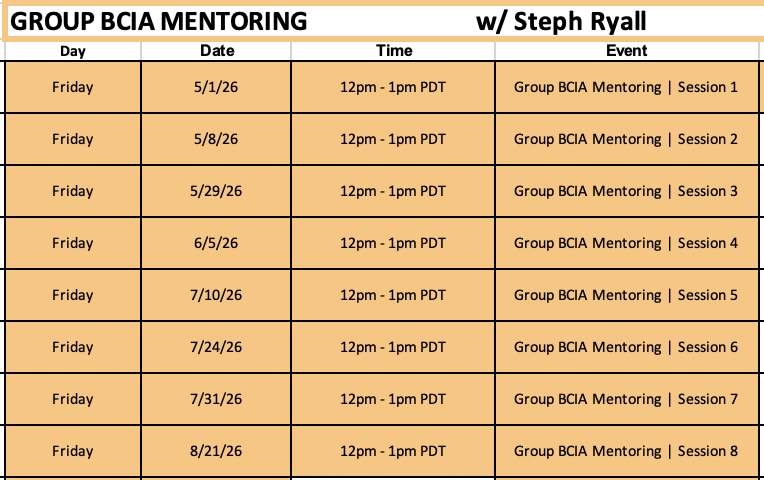The width and height of the screenshot is (764, 480).
Task: Select the 7/24/26 date cell
Action: [217, 347]
